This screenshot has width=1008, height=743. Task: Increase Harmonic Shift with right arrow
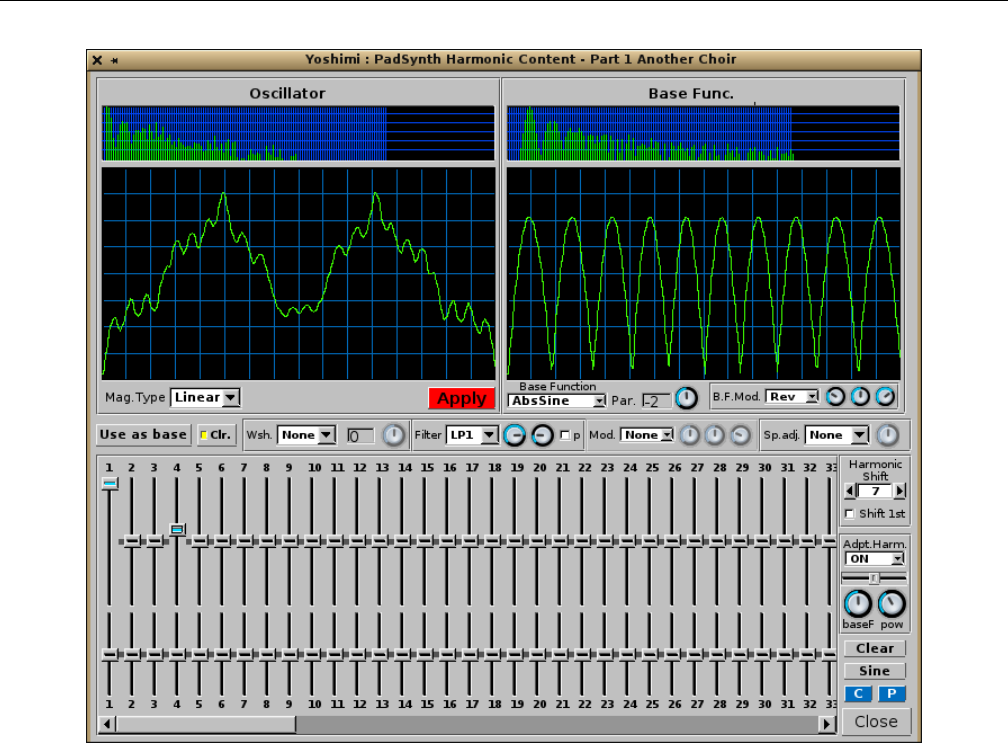pos(900,491)
